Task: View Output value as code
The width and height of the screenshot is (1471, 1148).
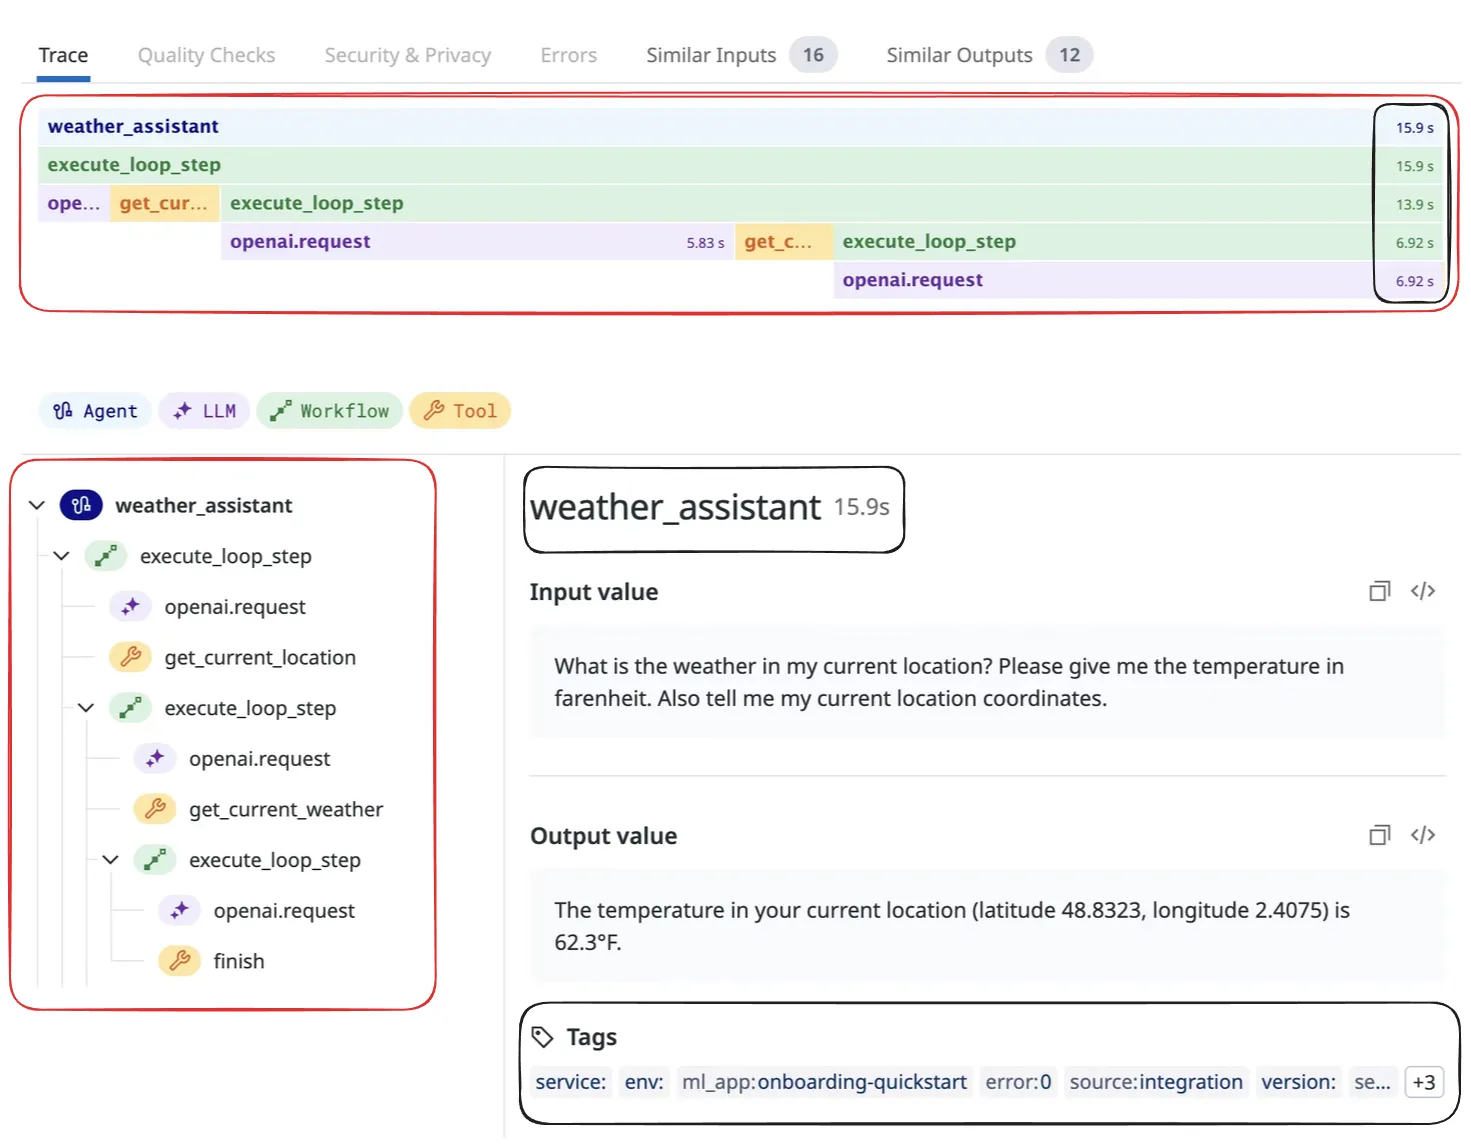Action: coord(1423,835)
